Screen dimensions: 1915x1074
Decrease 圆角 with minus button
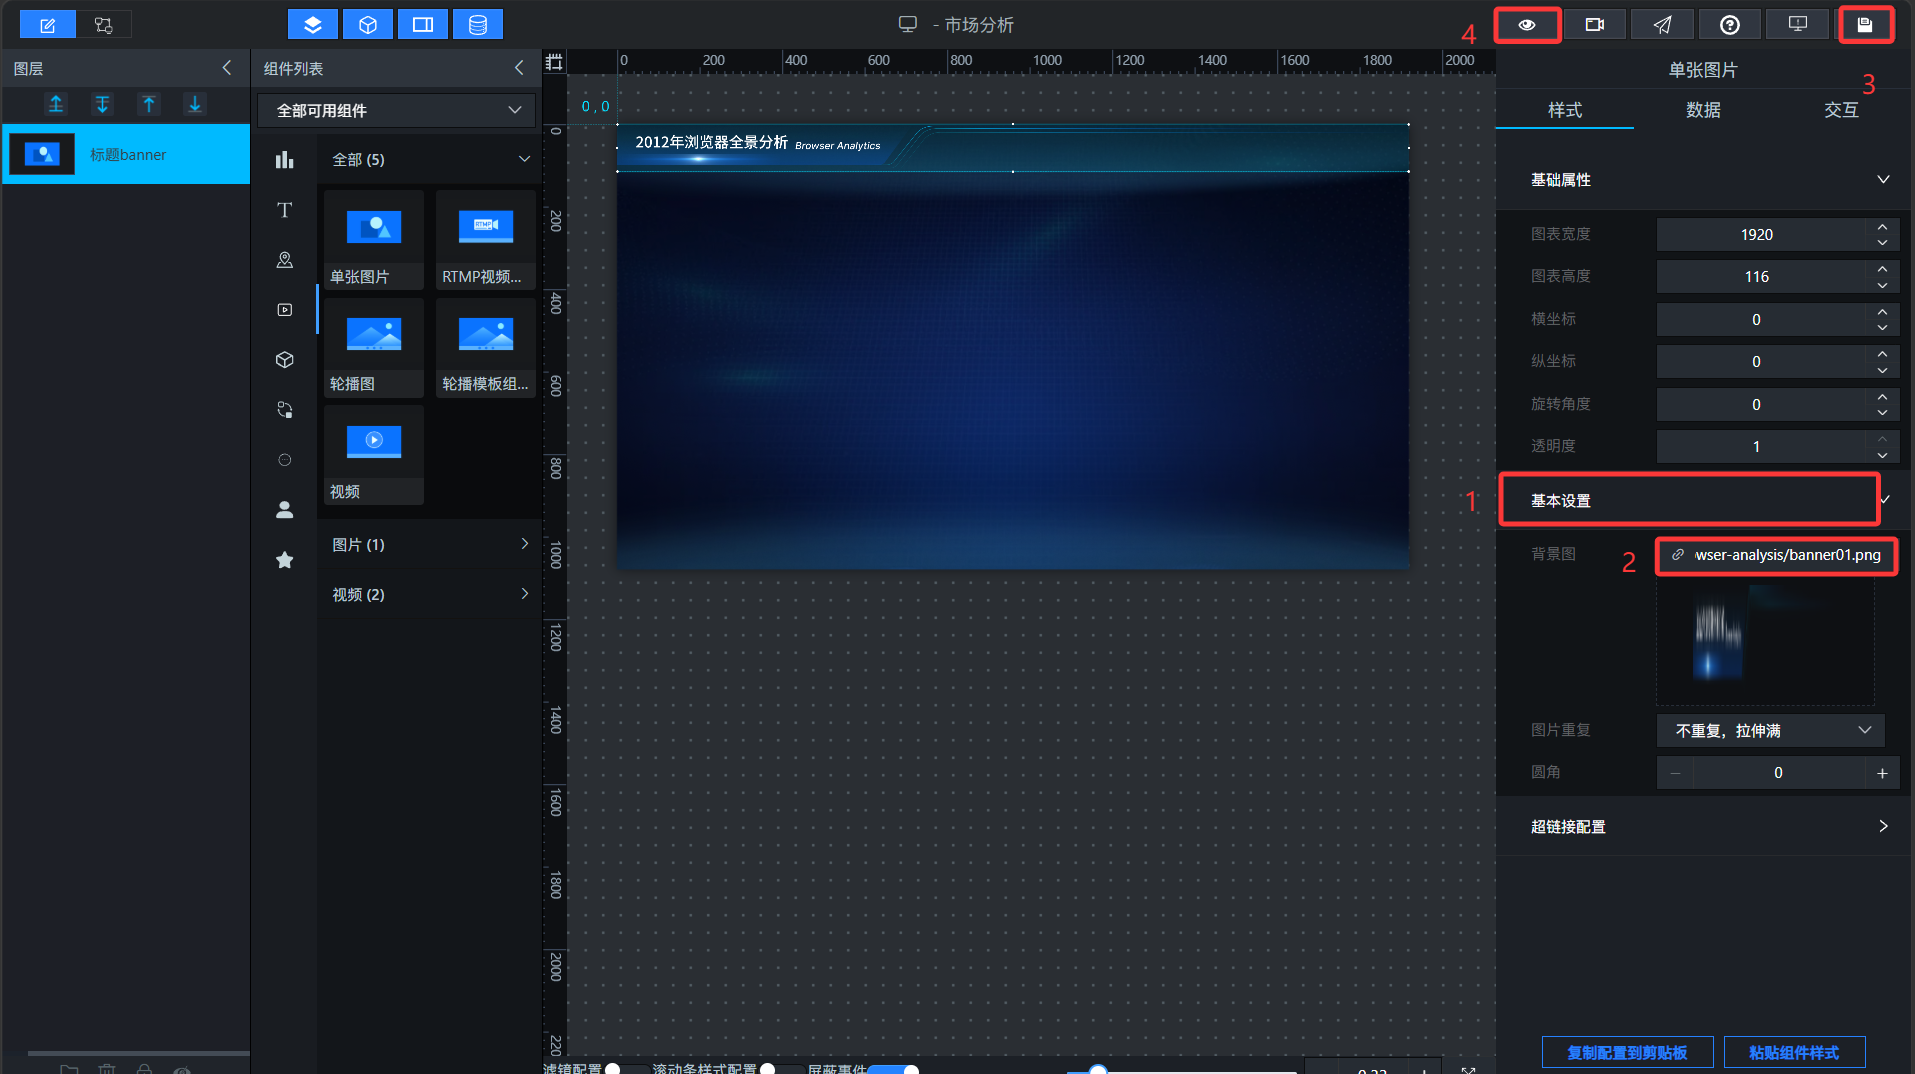tap(1675, 773)
